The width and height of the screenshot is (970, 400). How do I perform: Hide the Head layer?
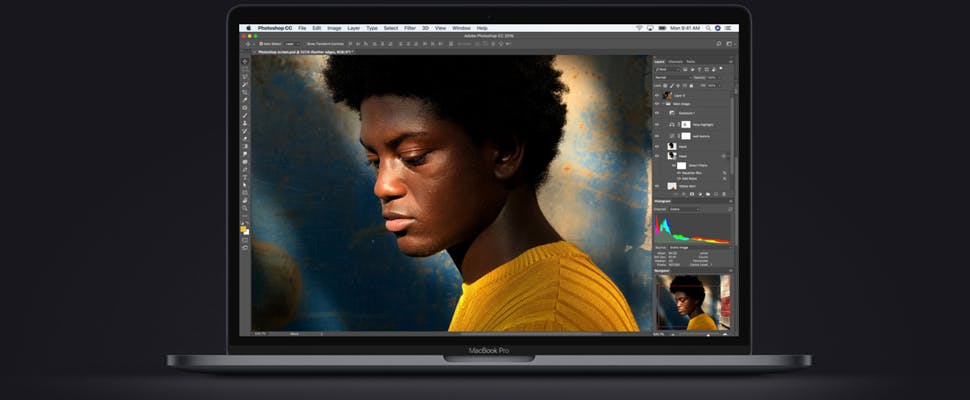tap(657, 156)
